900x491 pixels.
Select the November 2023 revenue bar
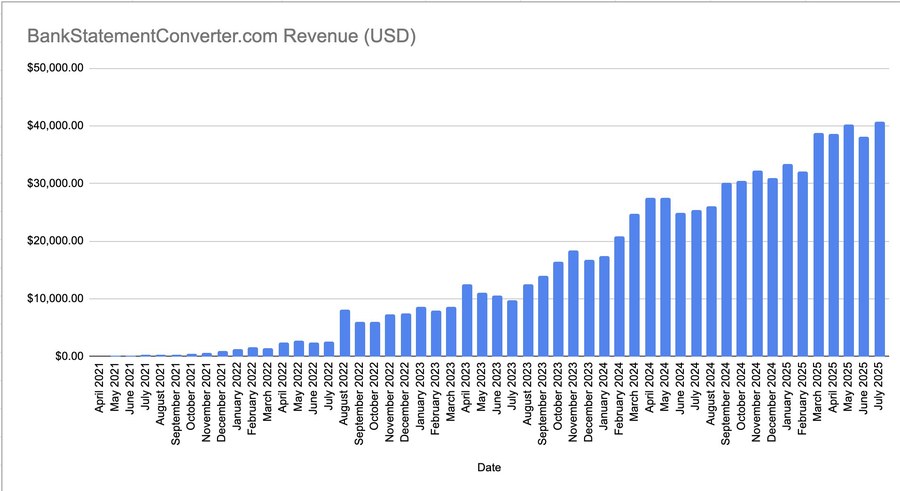(x=573, y=303)
